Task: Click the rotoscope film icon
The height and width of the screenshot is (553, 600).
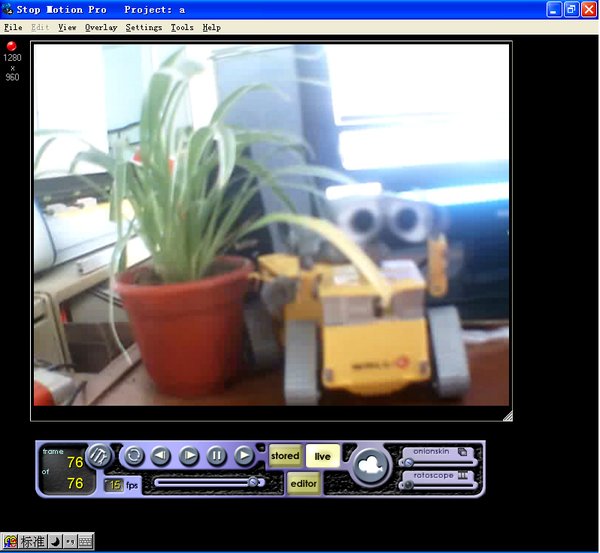Action: tap(463, 475)
